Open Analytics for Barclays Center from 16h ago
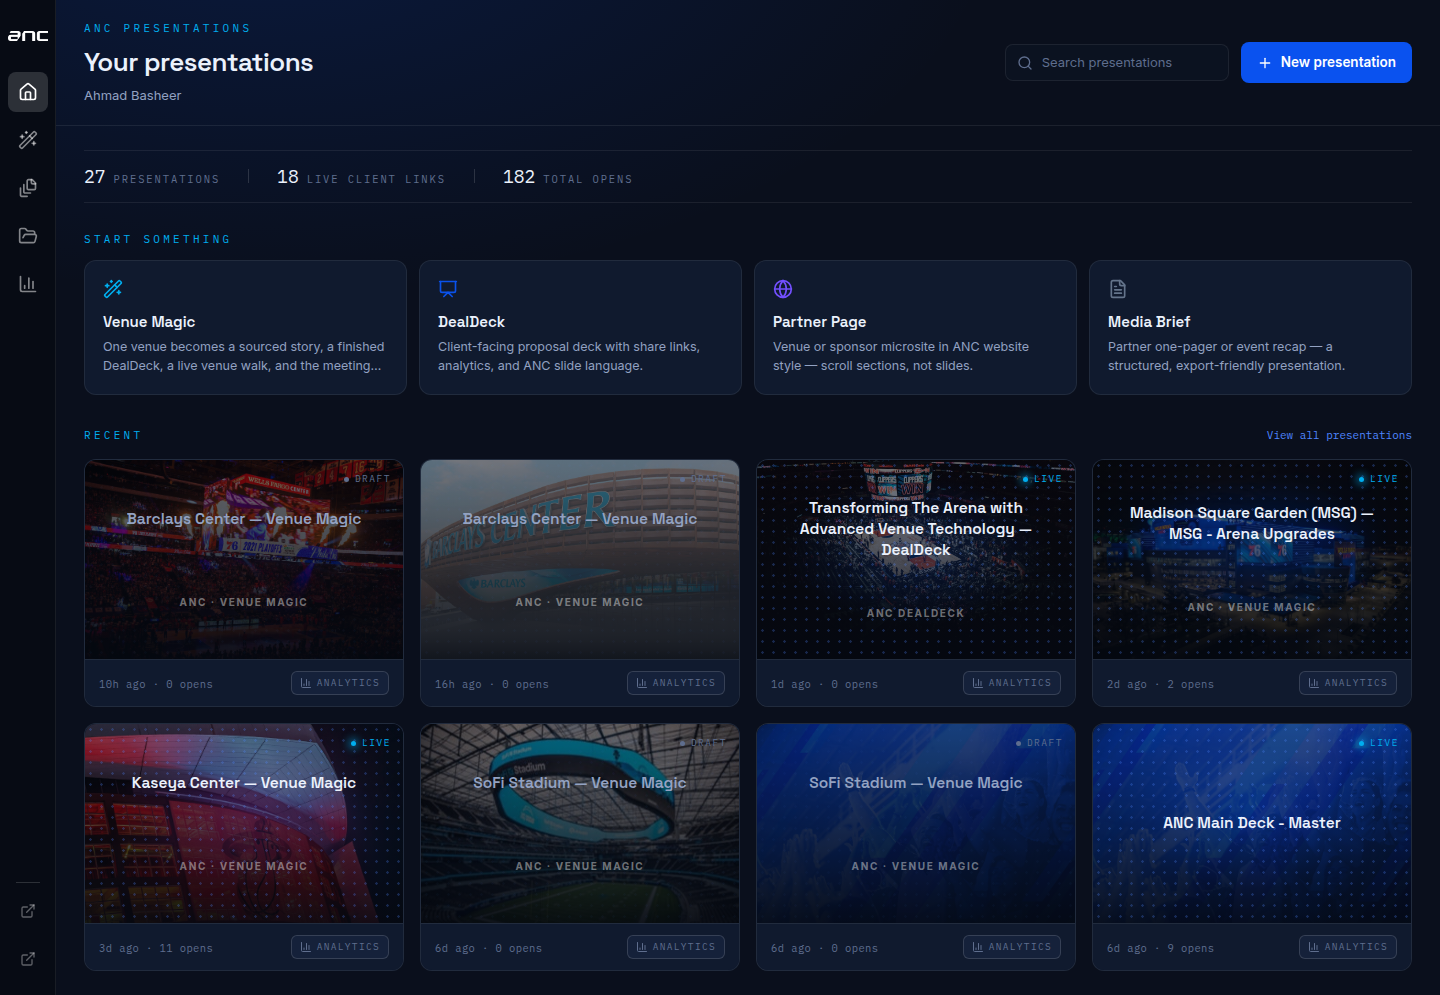The width and height of the screenshot is (1440, 995). coord(676,683)
